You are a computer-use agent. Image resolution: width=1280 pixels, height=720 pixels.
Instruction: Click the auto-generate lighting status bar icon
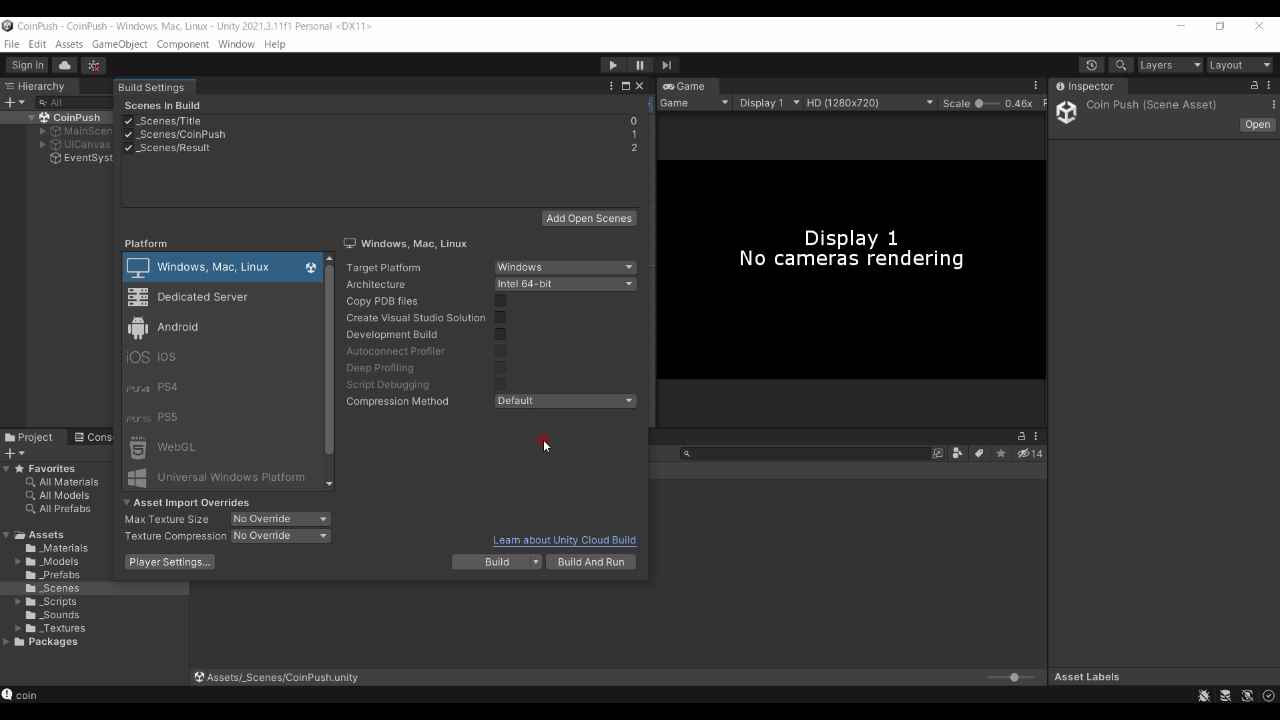[x=1247, y=696]
